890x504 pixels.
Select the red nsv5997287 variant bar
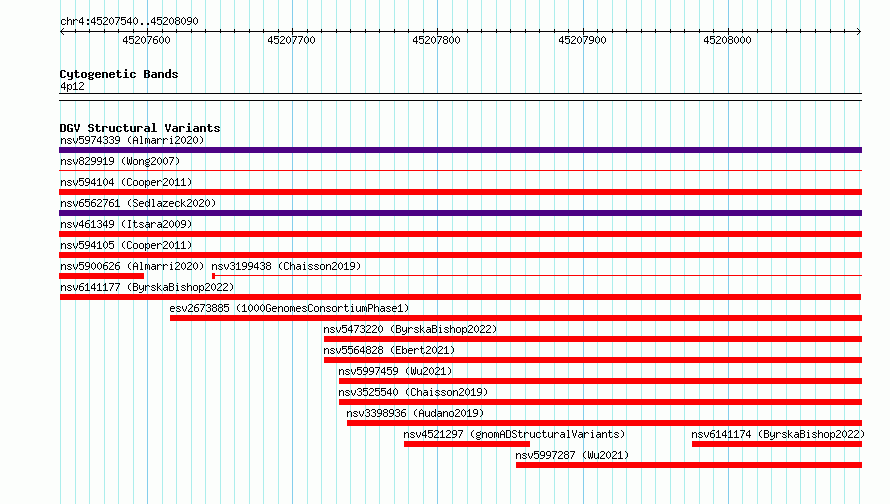[689, 465]
